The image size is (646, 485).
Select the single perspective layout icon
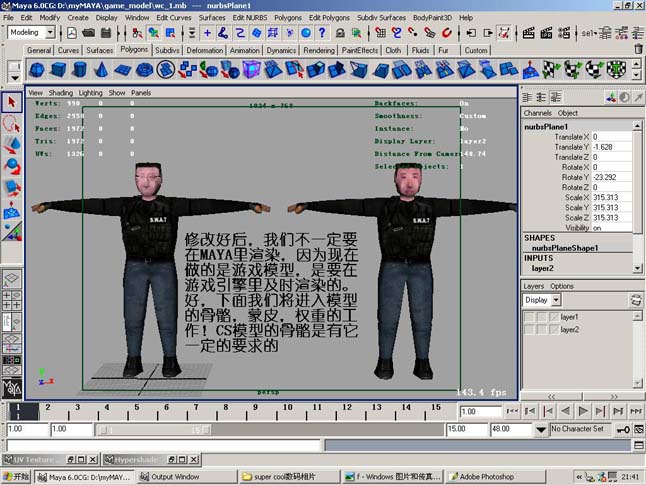pyautogui.click(x=12, y=278)
